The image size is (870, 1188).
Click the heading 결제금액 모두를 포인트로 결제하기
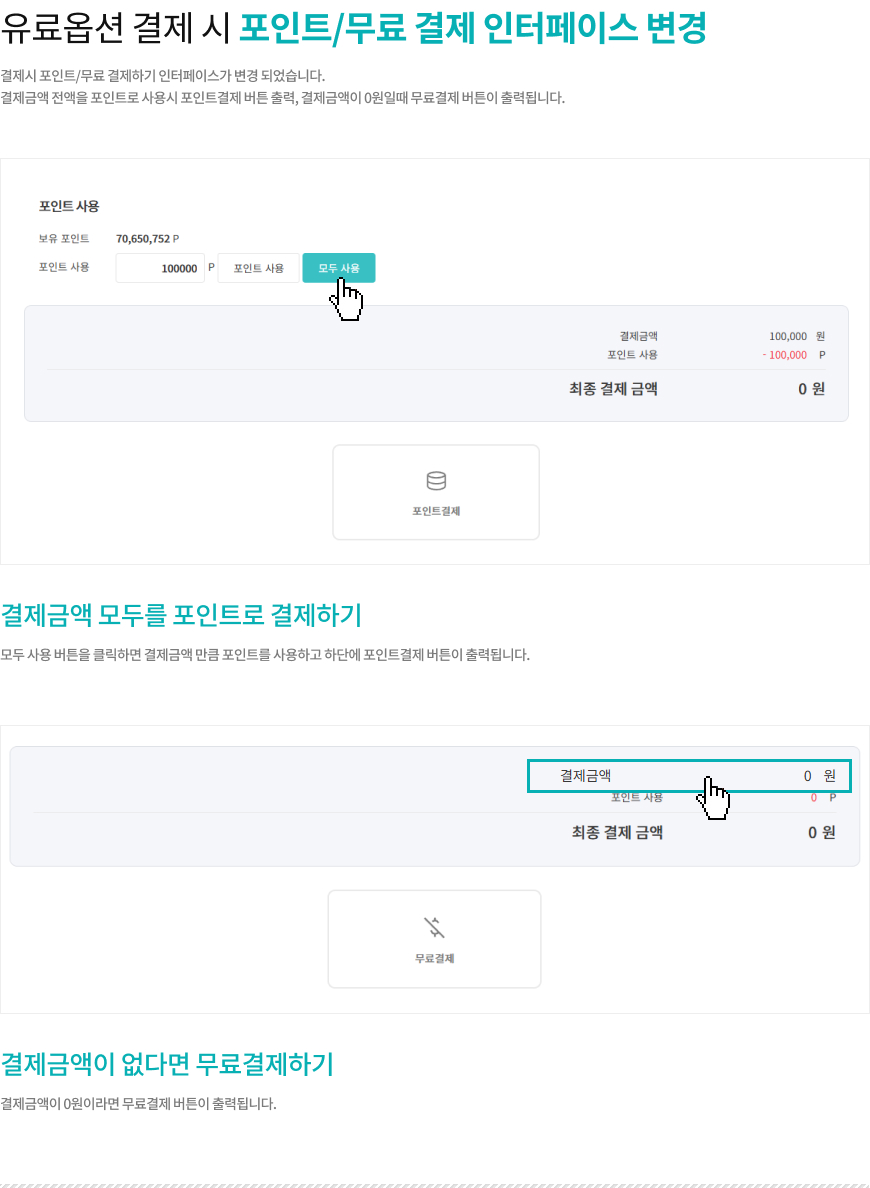(x=181, y=615)
